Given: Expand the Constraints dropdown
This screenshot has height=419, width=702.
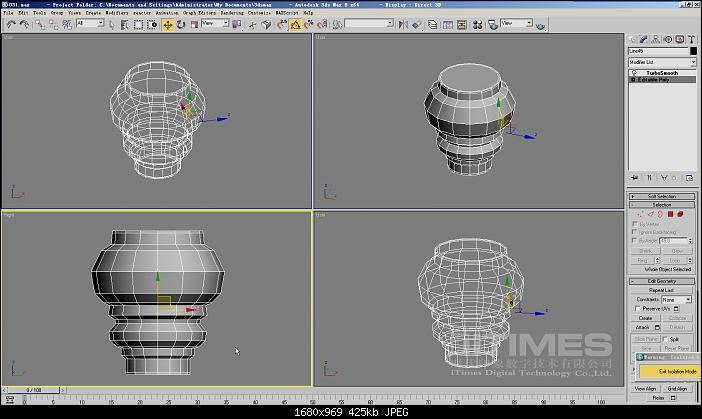Looking at the screenshot, I should coord(675,299).
